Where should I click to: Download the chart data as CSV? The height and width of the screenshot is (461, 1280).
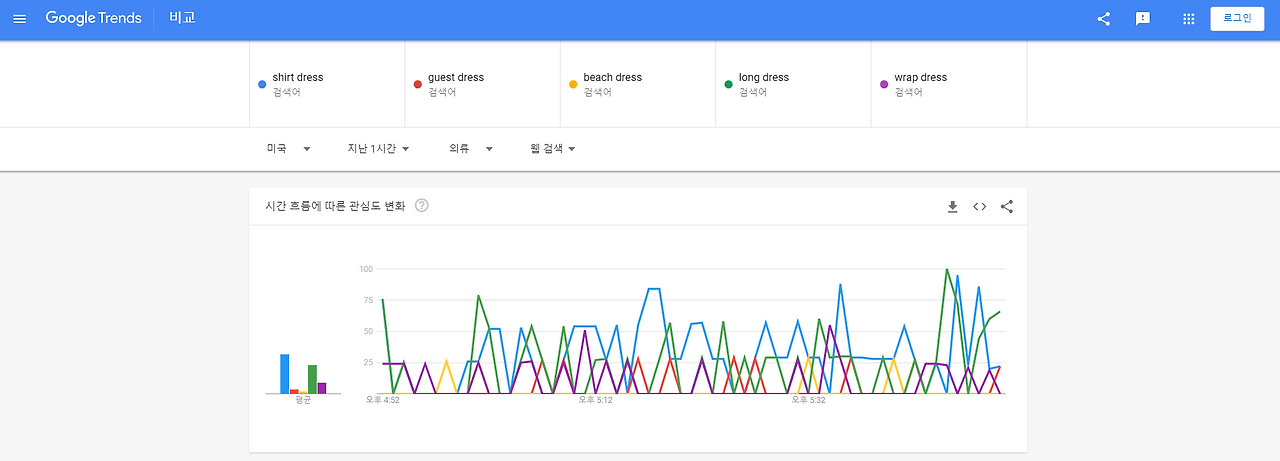[x=953, y=207]
